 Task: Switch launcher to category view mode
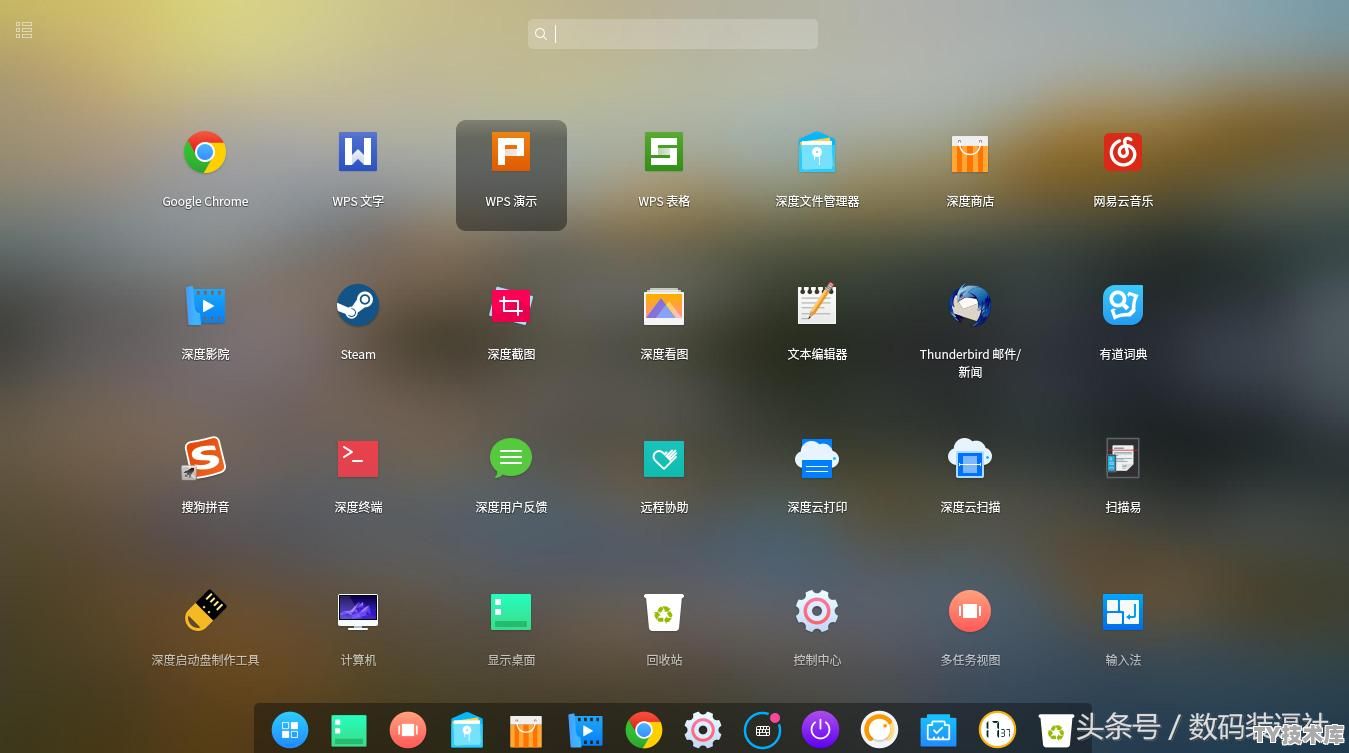[24, 31]
